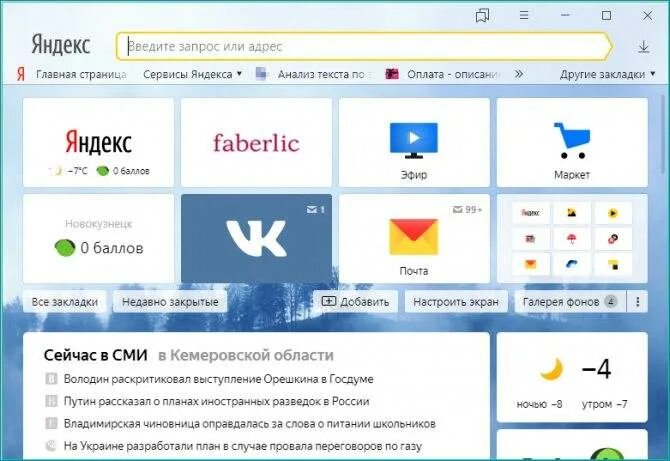Open news about Украина gas negotiations plan

(243, 446)
